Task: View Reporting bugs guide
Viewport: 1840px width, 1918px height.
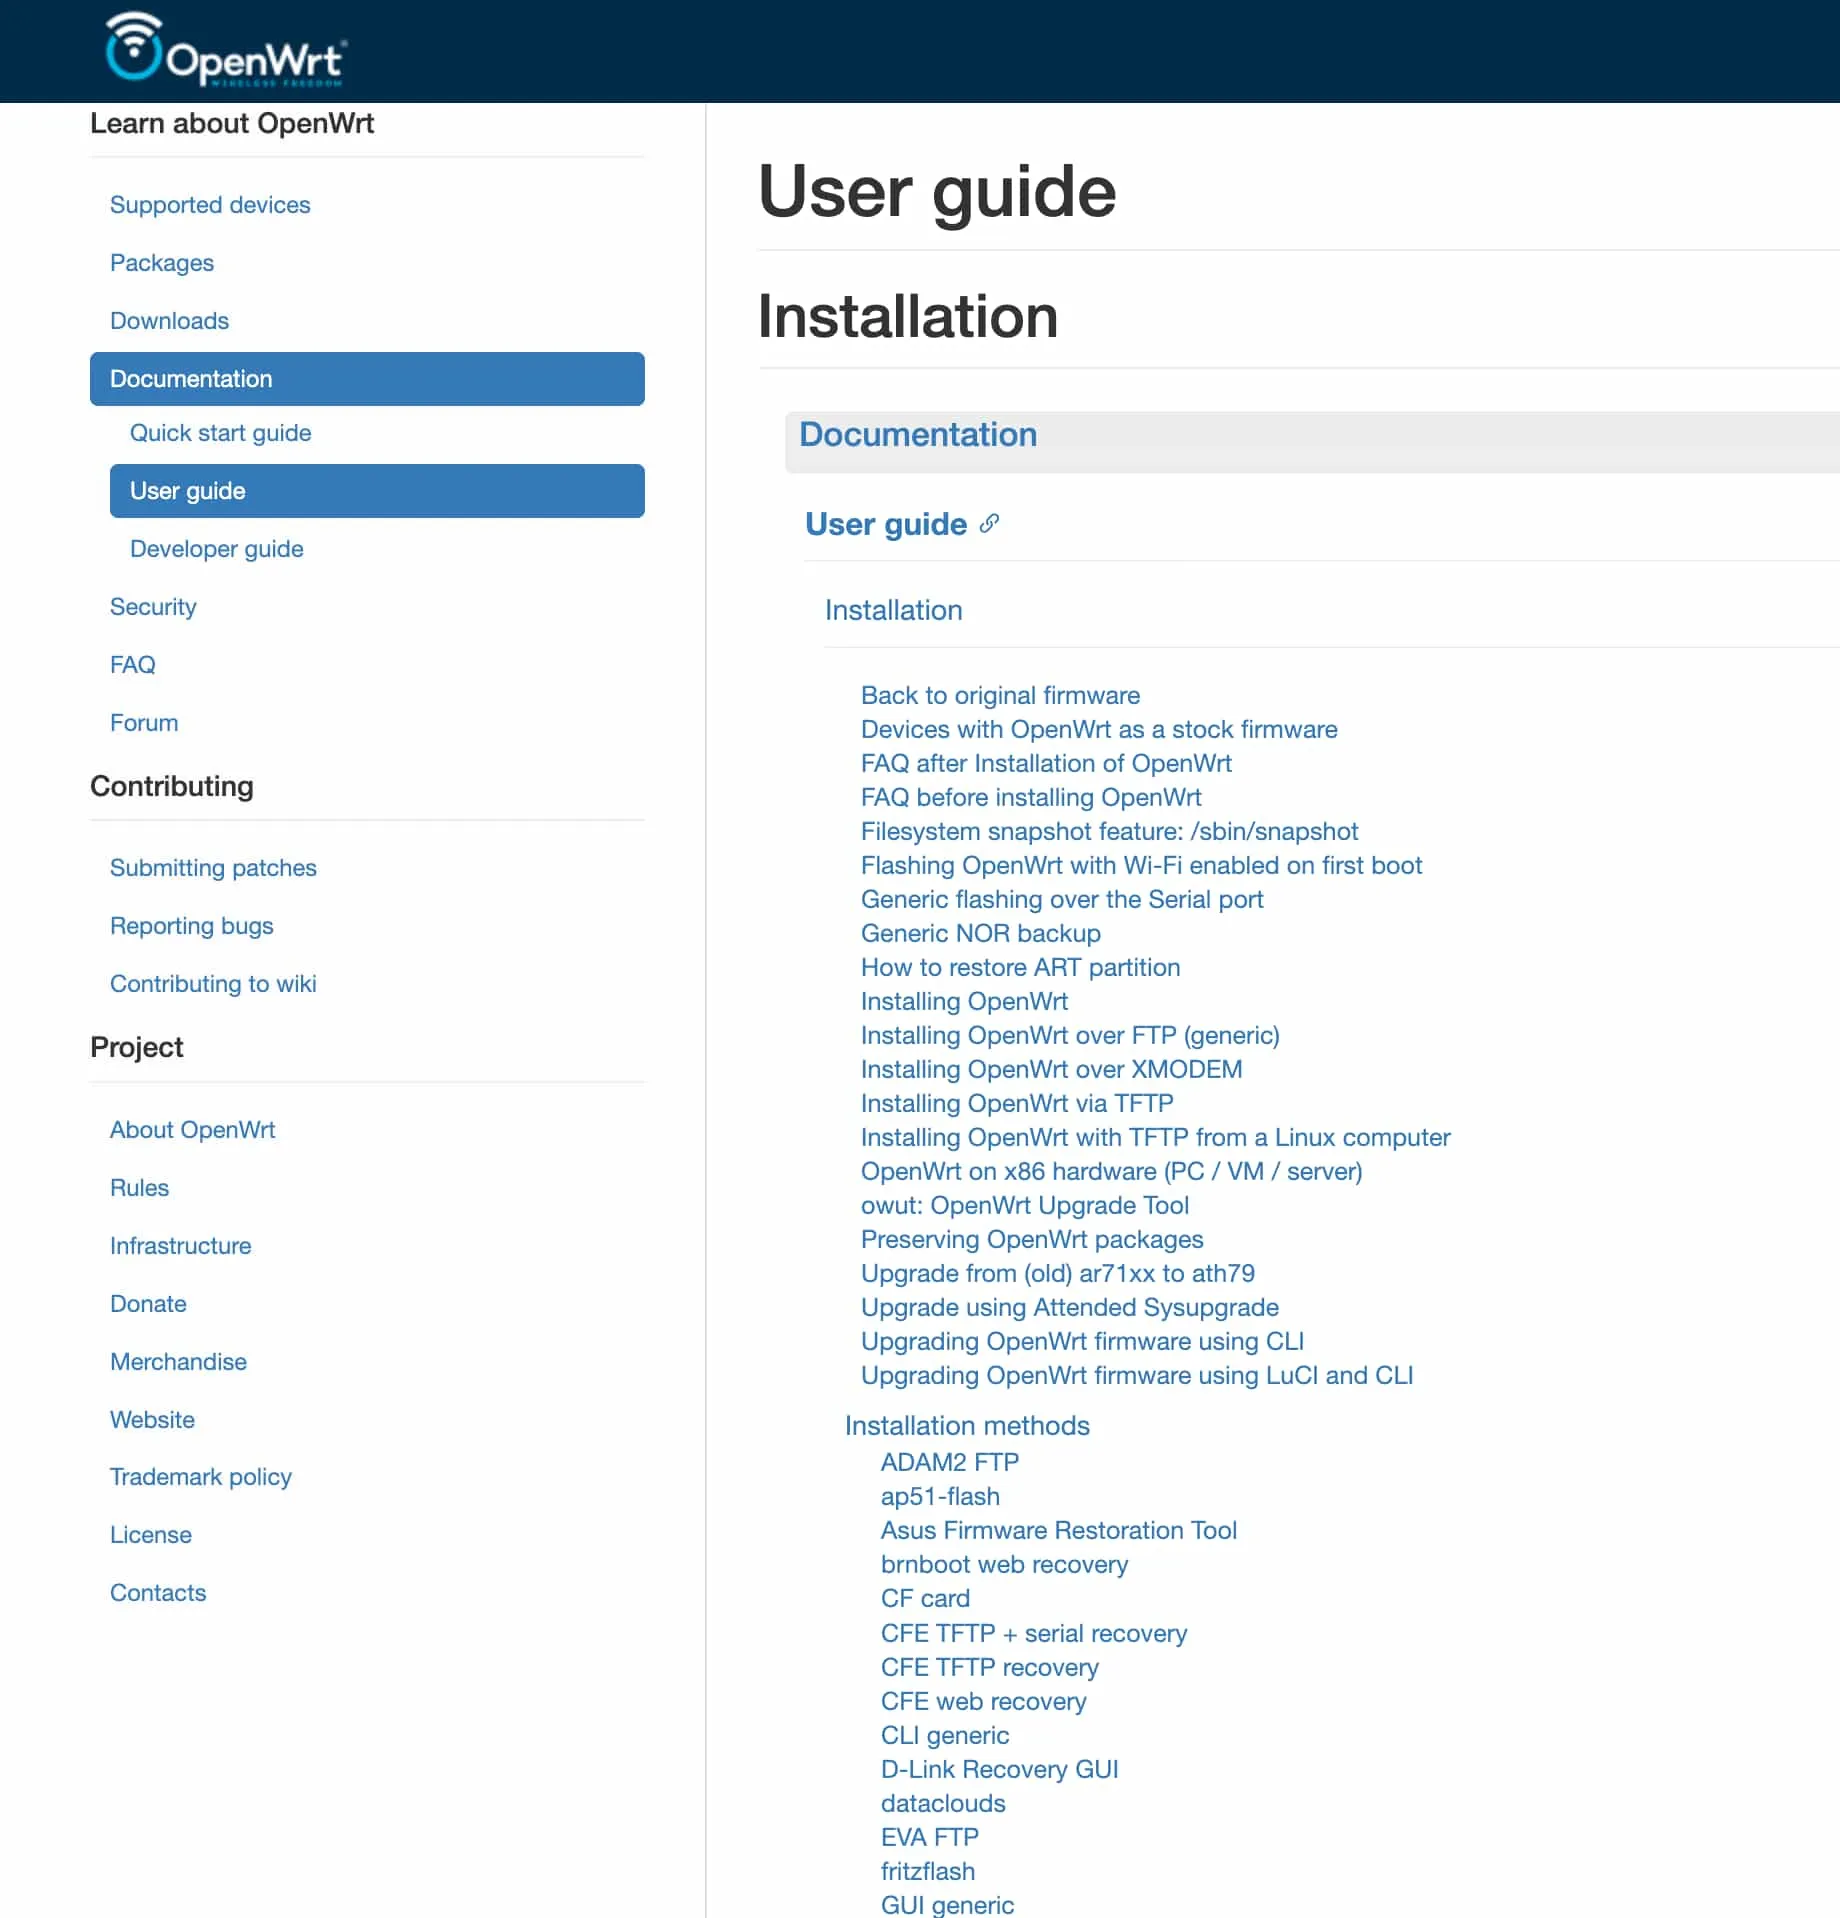Action: pyautogui.click(x=191, y=925)
